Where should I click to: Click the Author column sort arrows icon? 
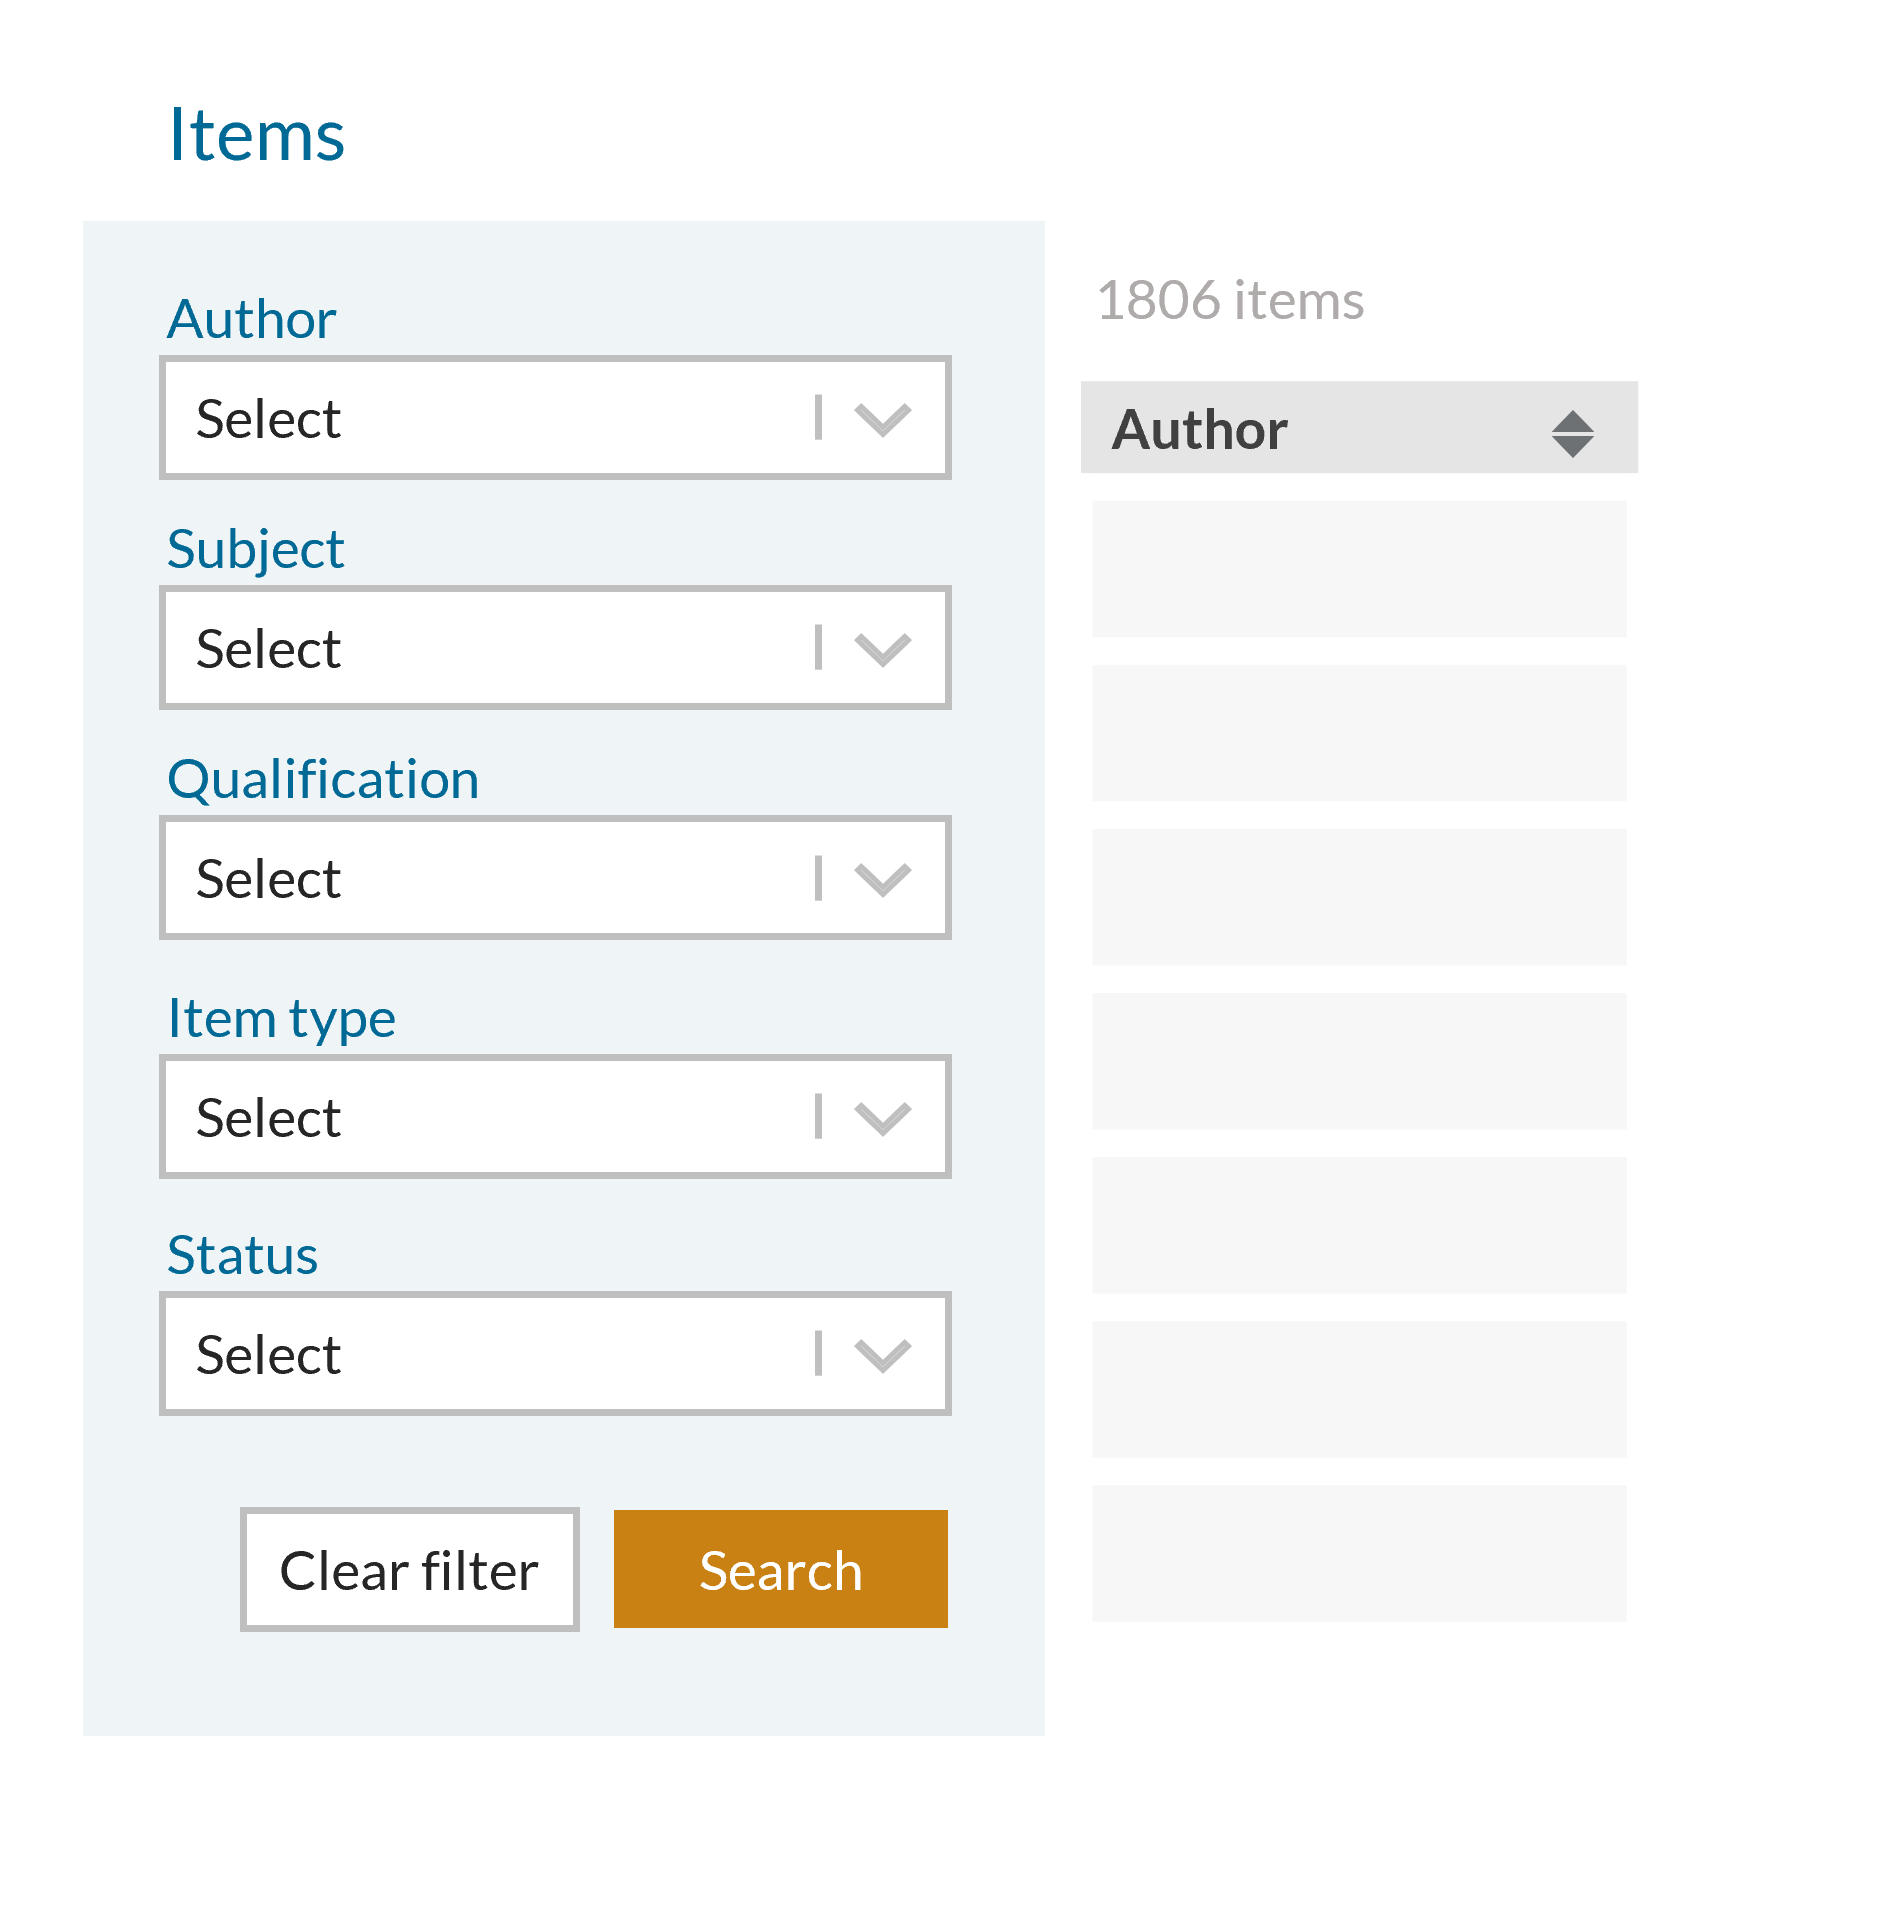pyautogui.click(x=1572, y=433)
